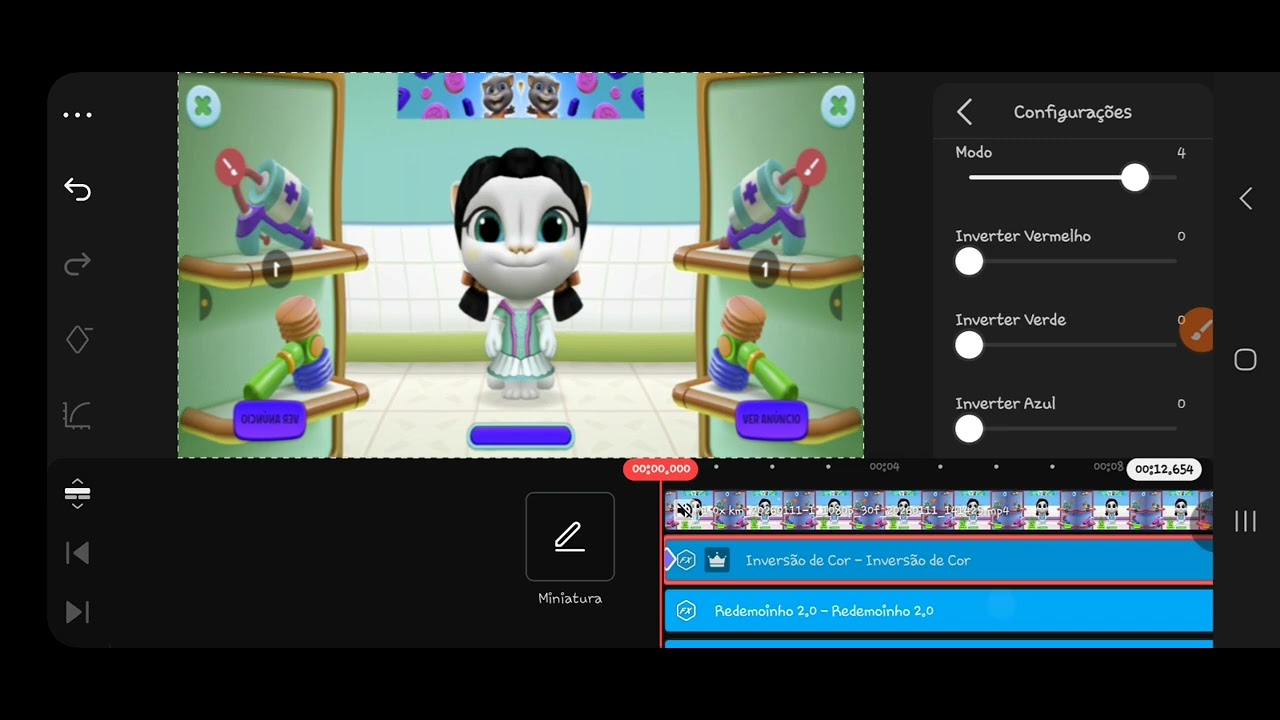Click the Configurações panel title
The image size is (1280, 720).
click(1073, 112)
